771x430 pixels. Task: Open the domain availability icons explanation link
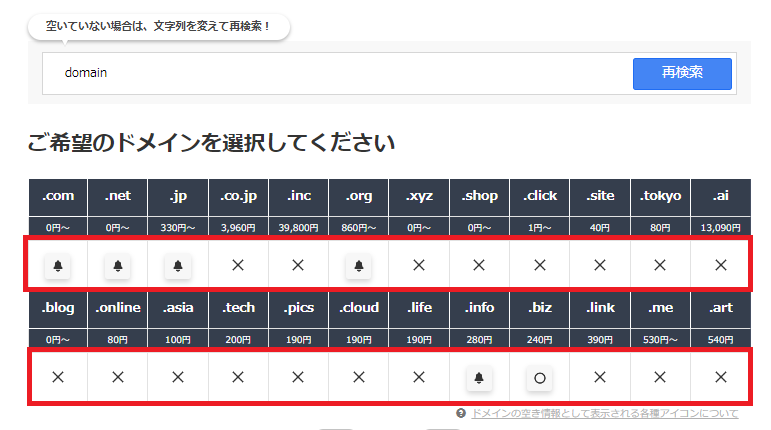pyautogui.click(x=604, y=413)
